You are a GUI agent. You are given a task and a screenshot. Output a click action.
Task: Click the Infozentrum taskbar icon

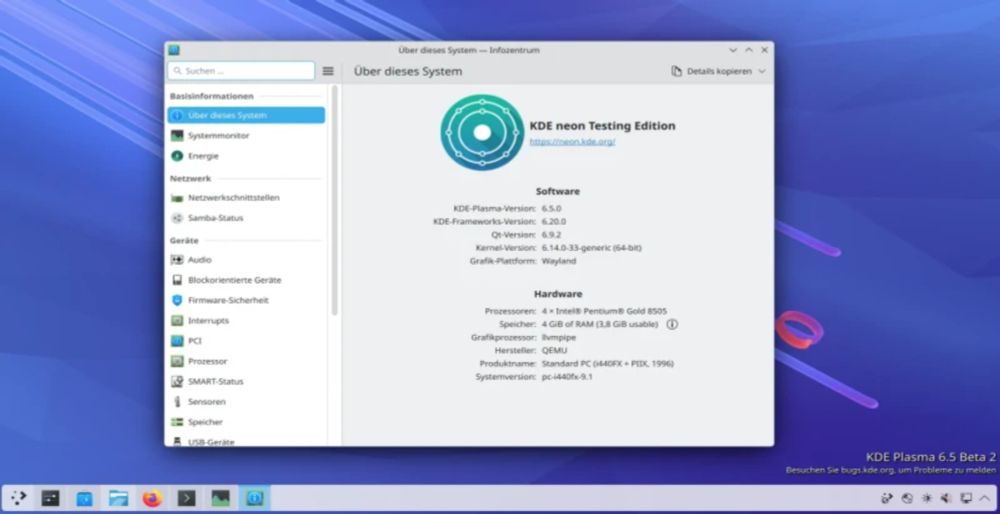pyautogui.click(x=254, y=497)
